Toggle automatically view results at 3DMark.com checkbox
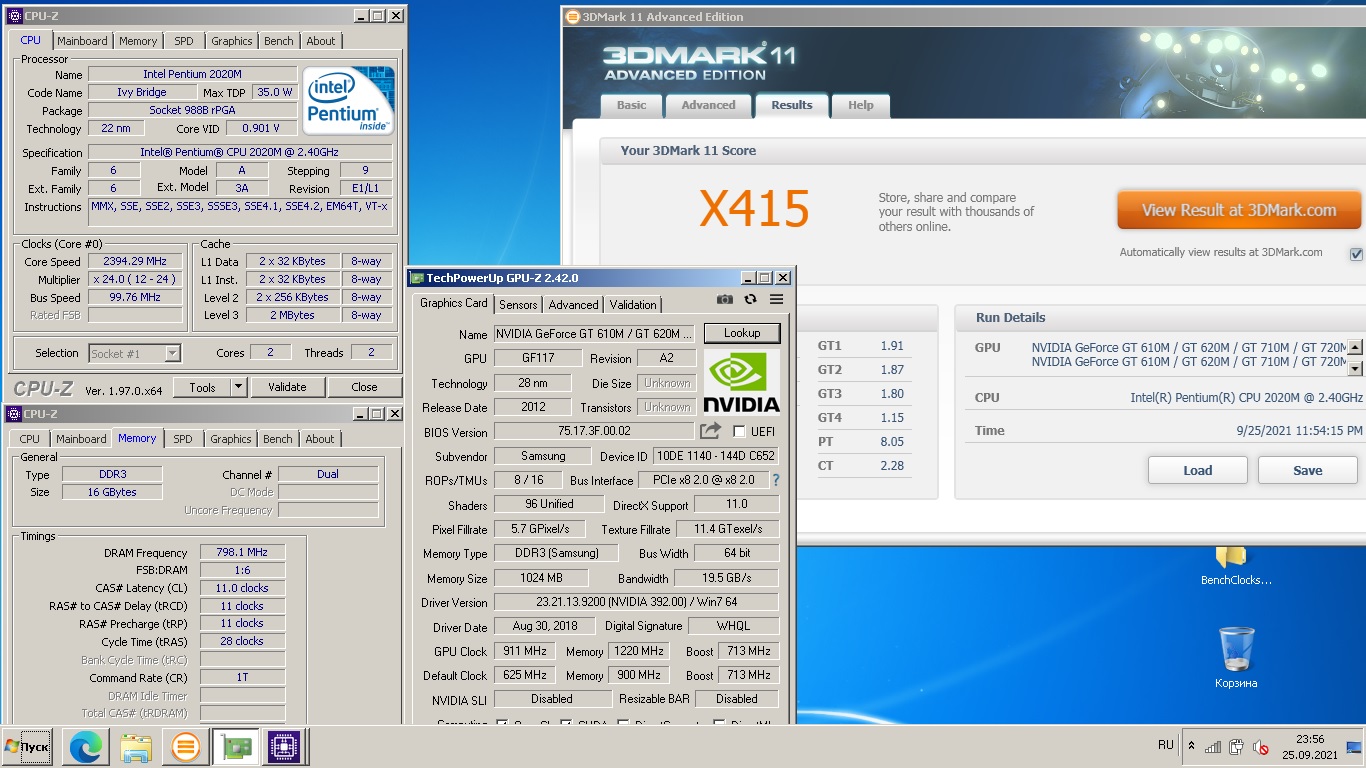The height and width of the screenshot is (768, 1366). tap(1356, 254)
